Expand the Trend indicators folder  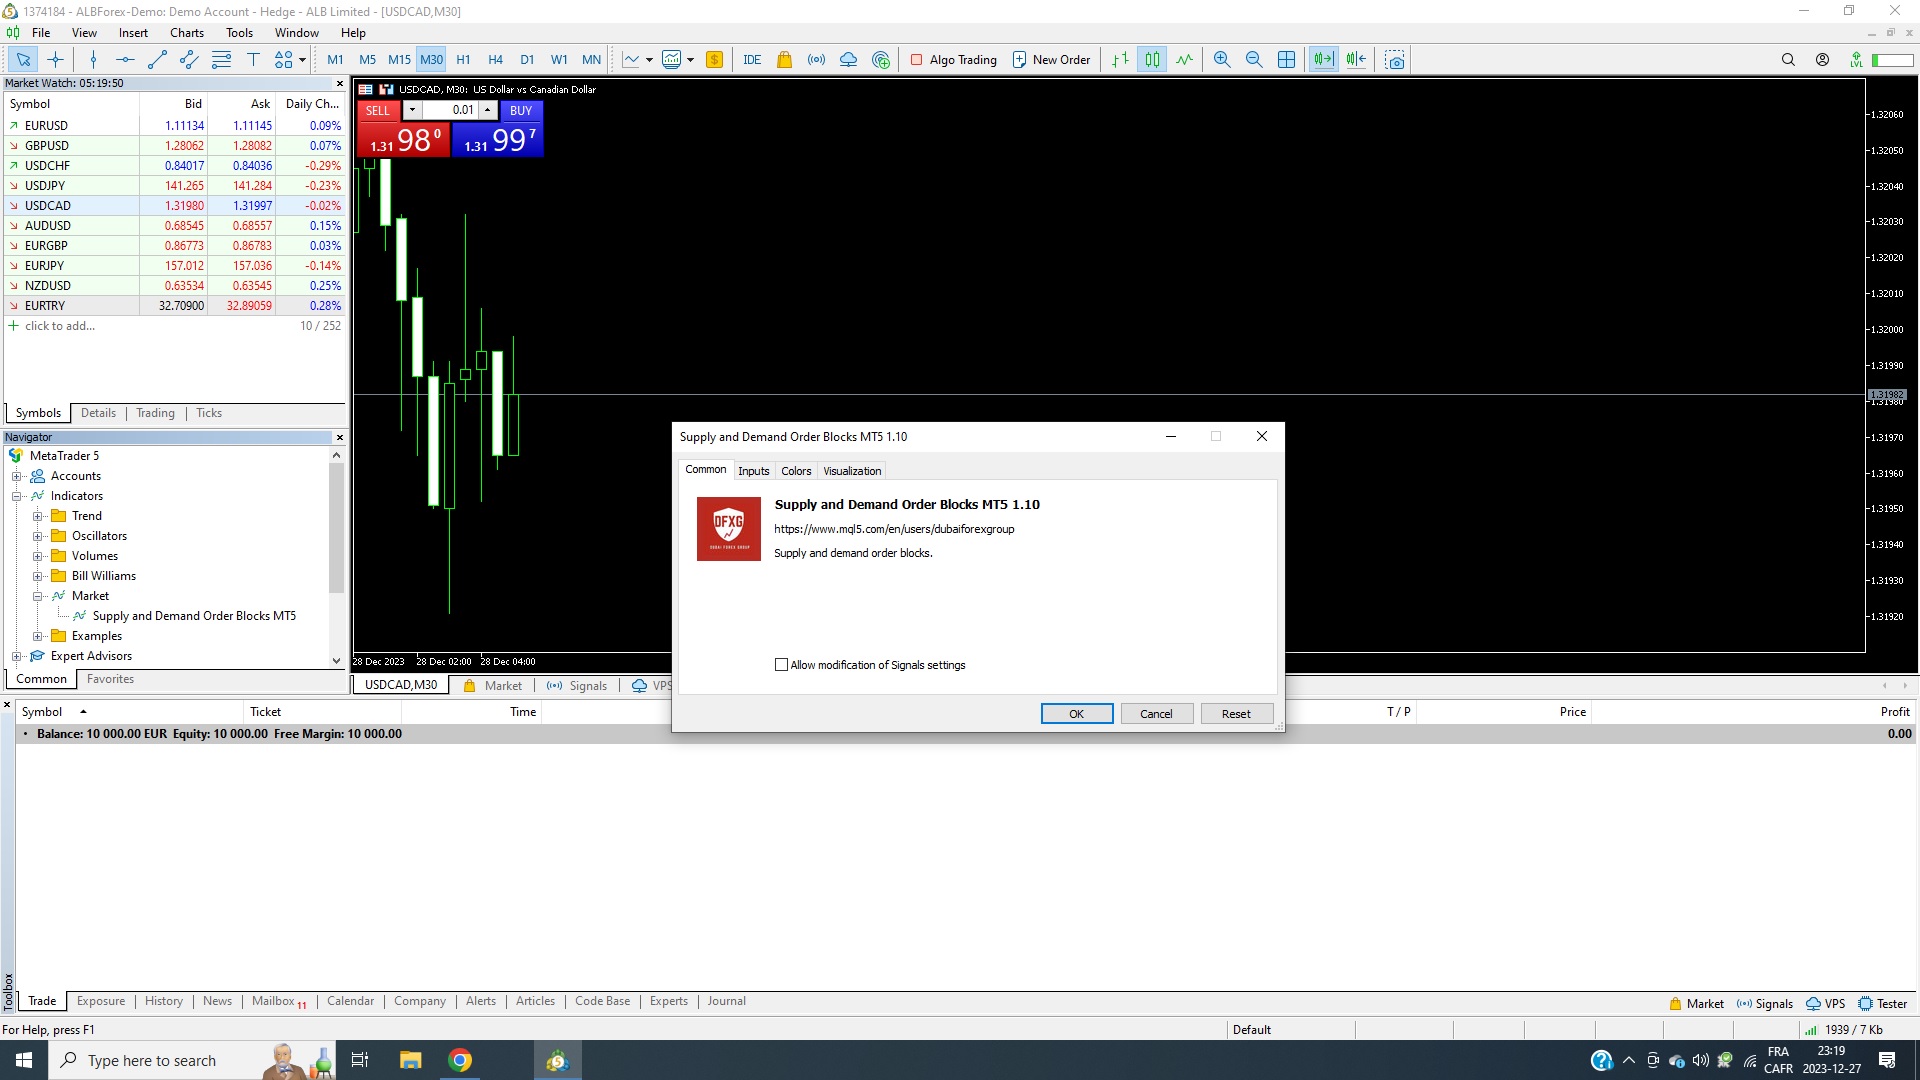38,516
